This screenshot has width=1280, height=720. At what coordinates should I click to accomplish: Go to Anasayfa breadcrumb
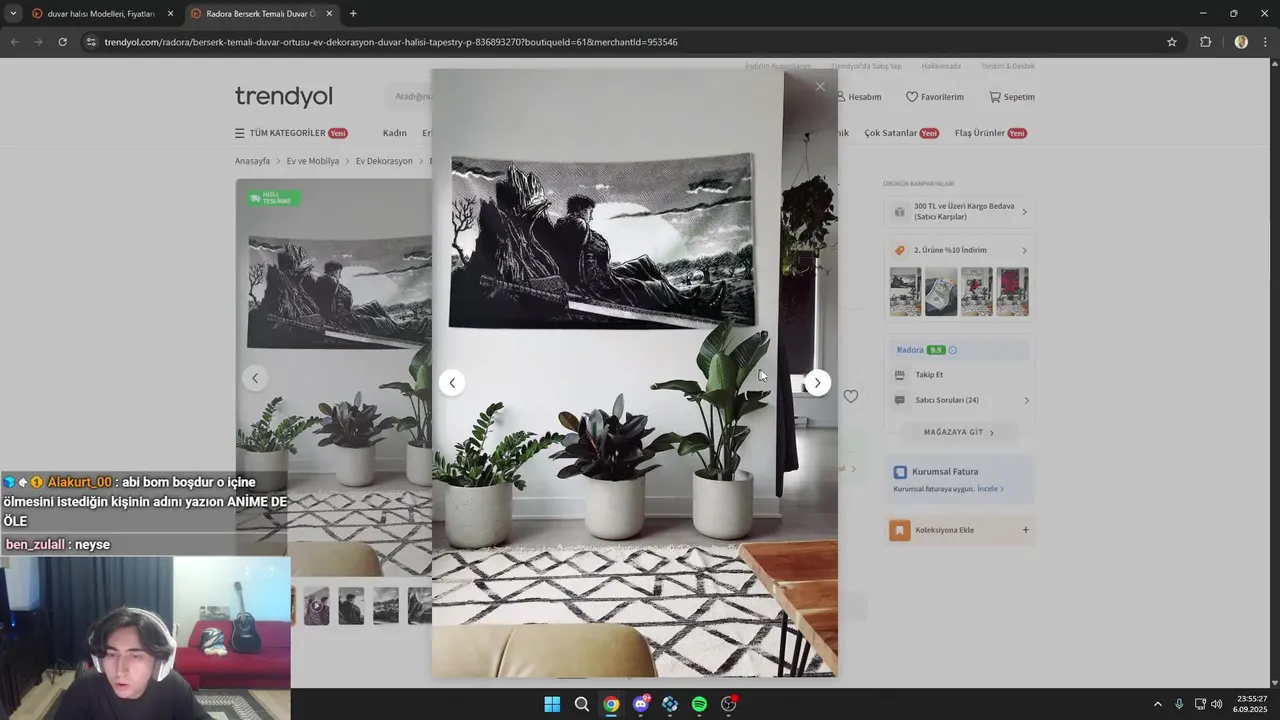252,161
